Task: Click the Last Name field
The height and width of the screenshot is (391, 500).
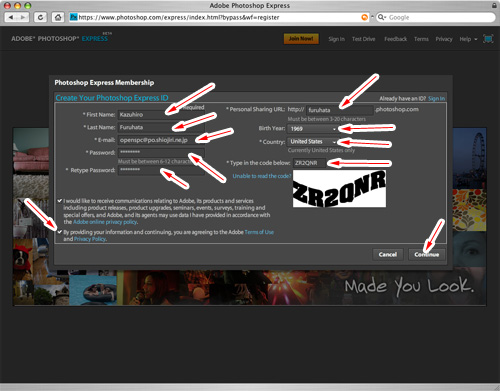Action: click(161, 127)
